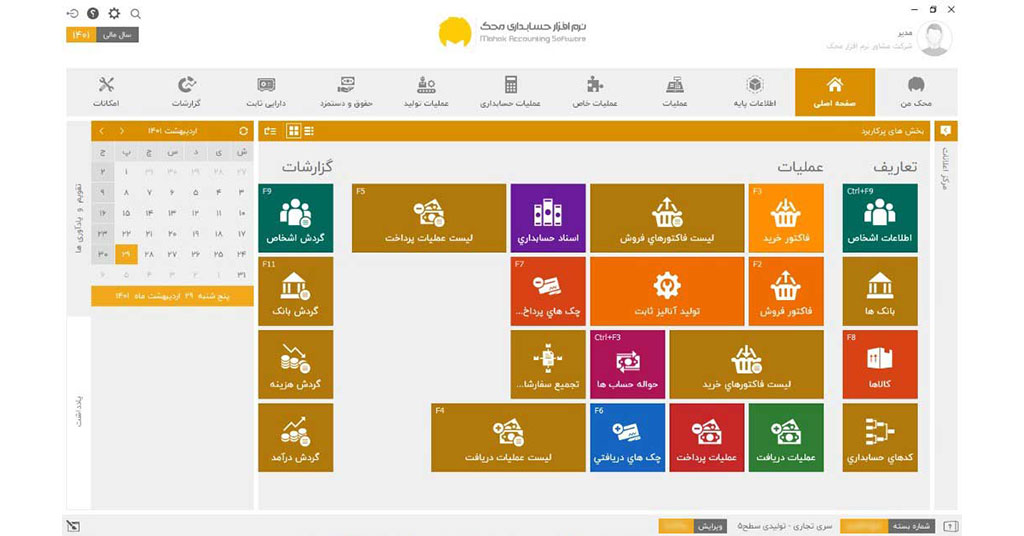The height and width of the screenshot is (536, 1024).
Task: Open the فاکتور خرید (purchase invoice) tile
Action: coord(786,218)
